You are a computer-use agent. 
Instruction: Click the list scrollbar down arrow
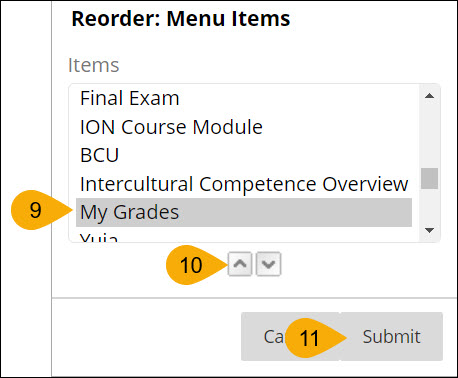point(429,230)
